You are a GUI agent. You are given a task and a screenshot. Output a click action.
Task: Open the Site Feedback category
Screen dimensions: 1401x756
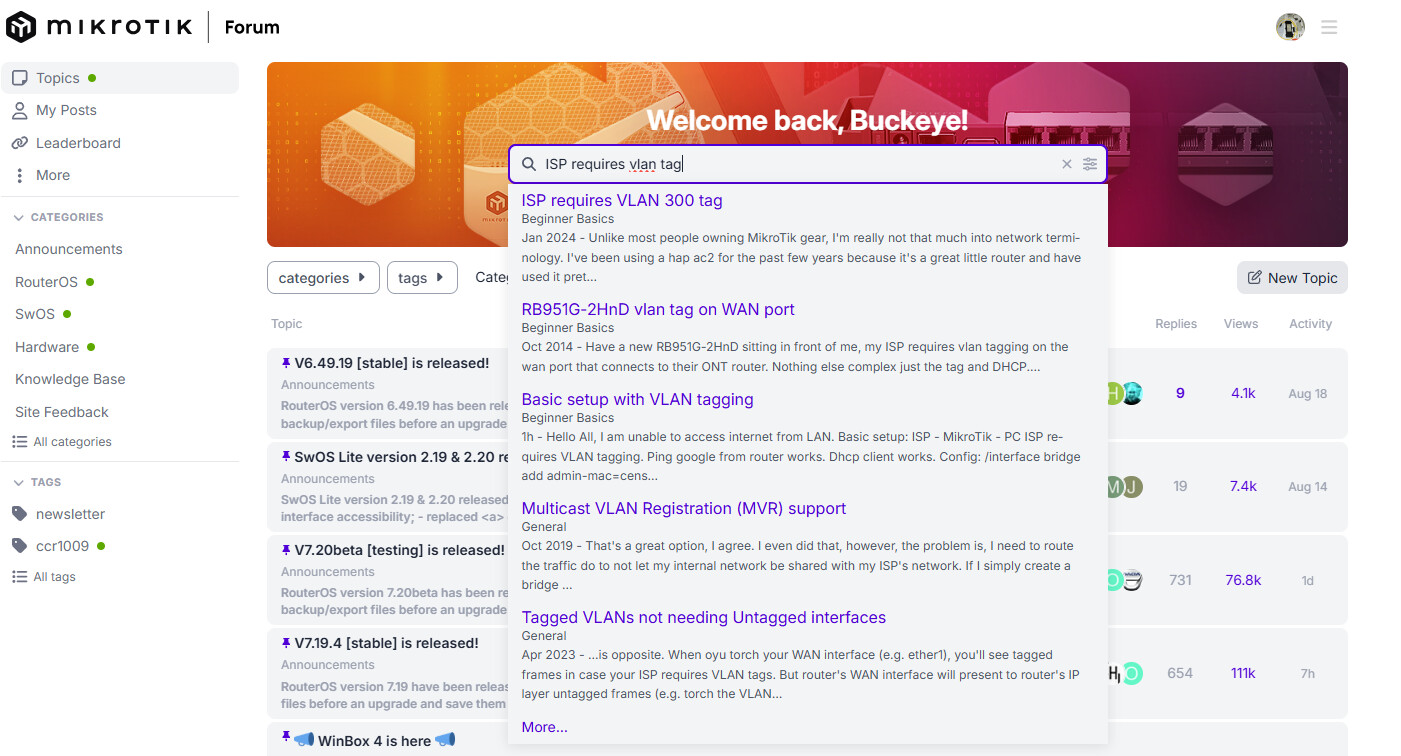62,412
